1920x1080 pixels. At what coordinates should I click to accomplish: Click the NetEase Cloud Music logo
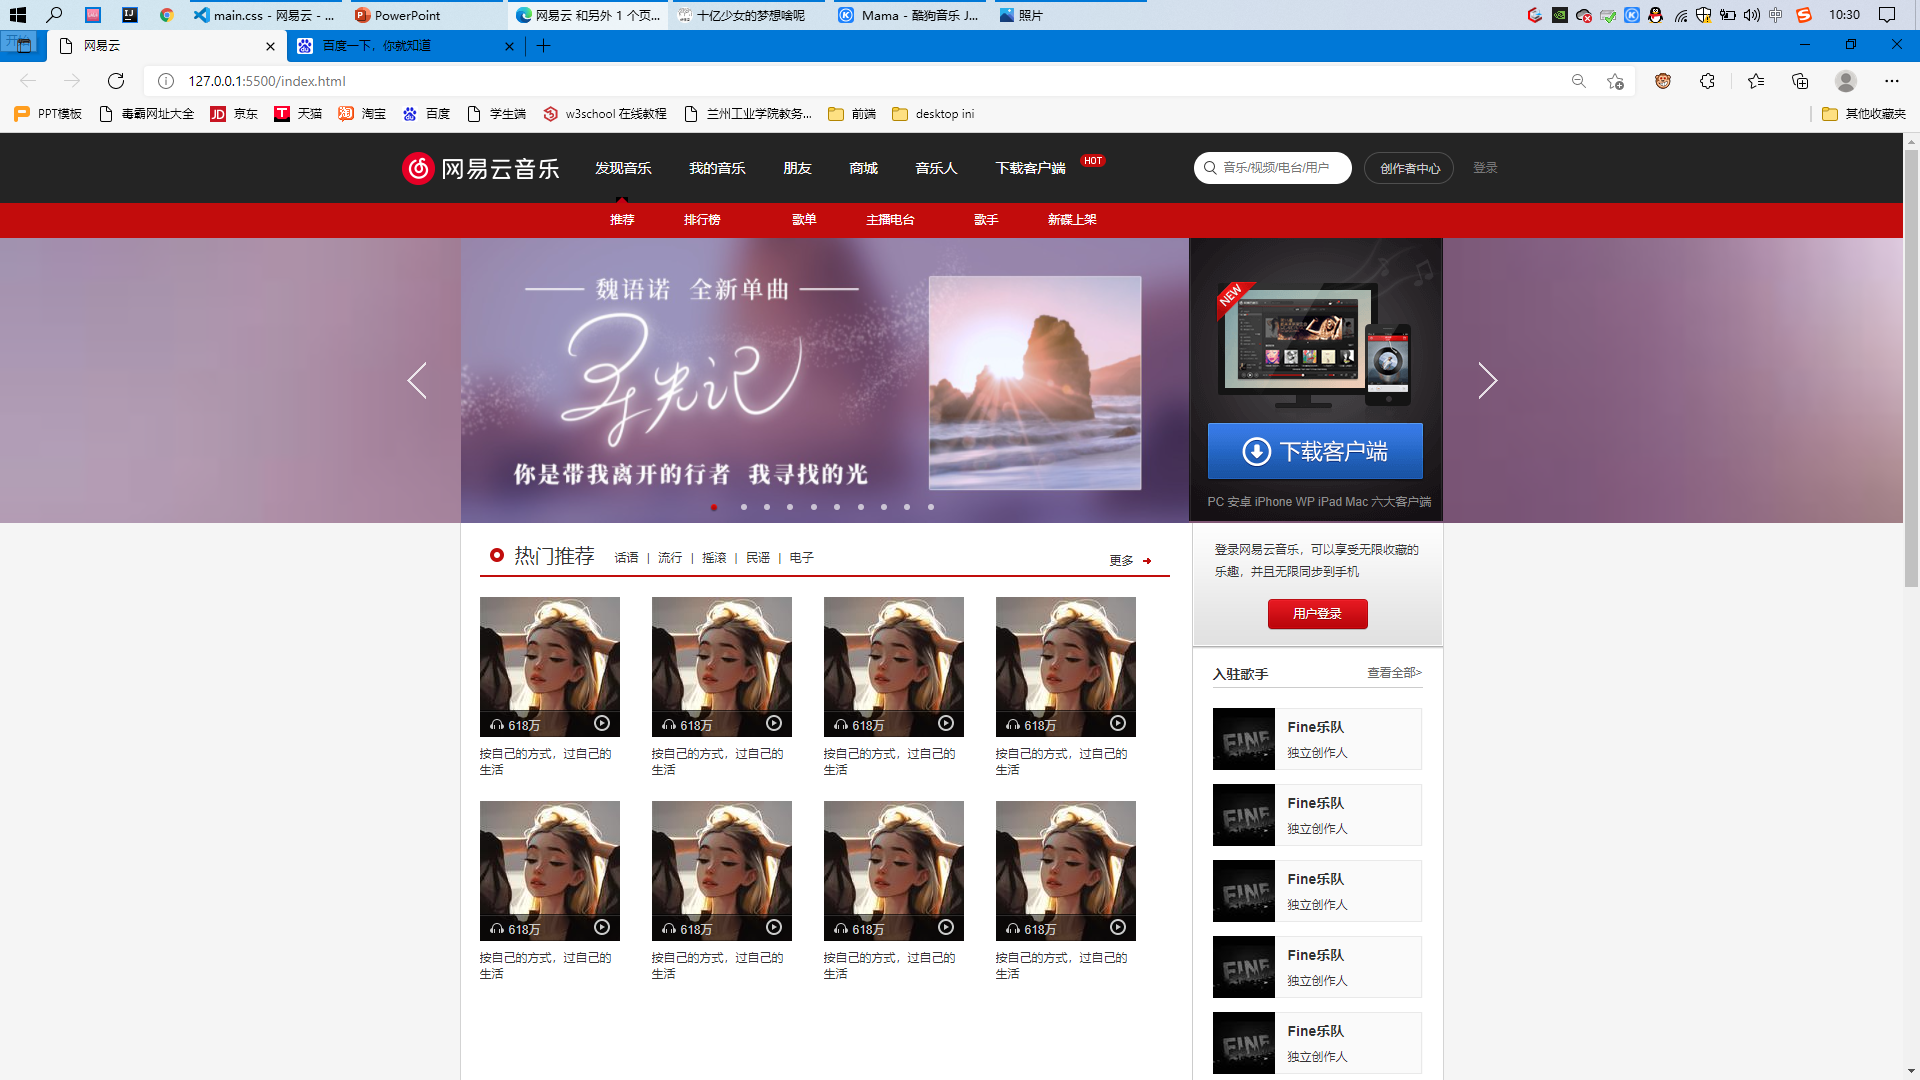click(x=481, y=168)
